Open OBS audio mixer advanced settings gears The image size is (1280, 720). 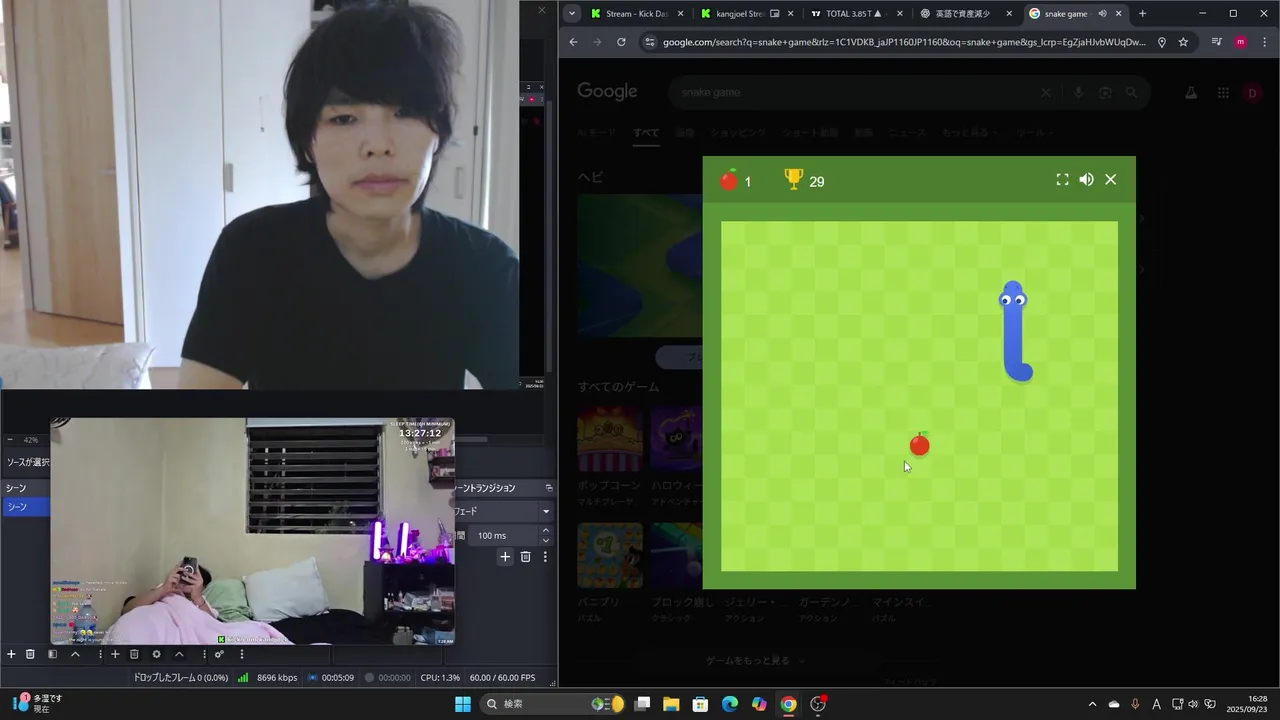(x=219, y=654)
